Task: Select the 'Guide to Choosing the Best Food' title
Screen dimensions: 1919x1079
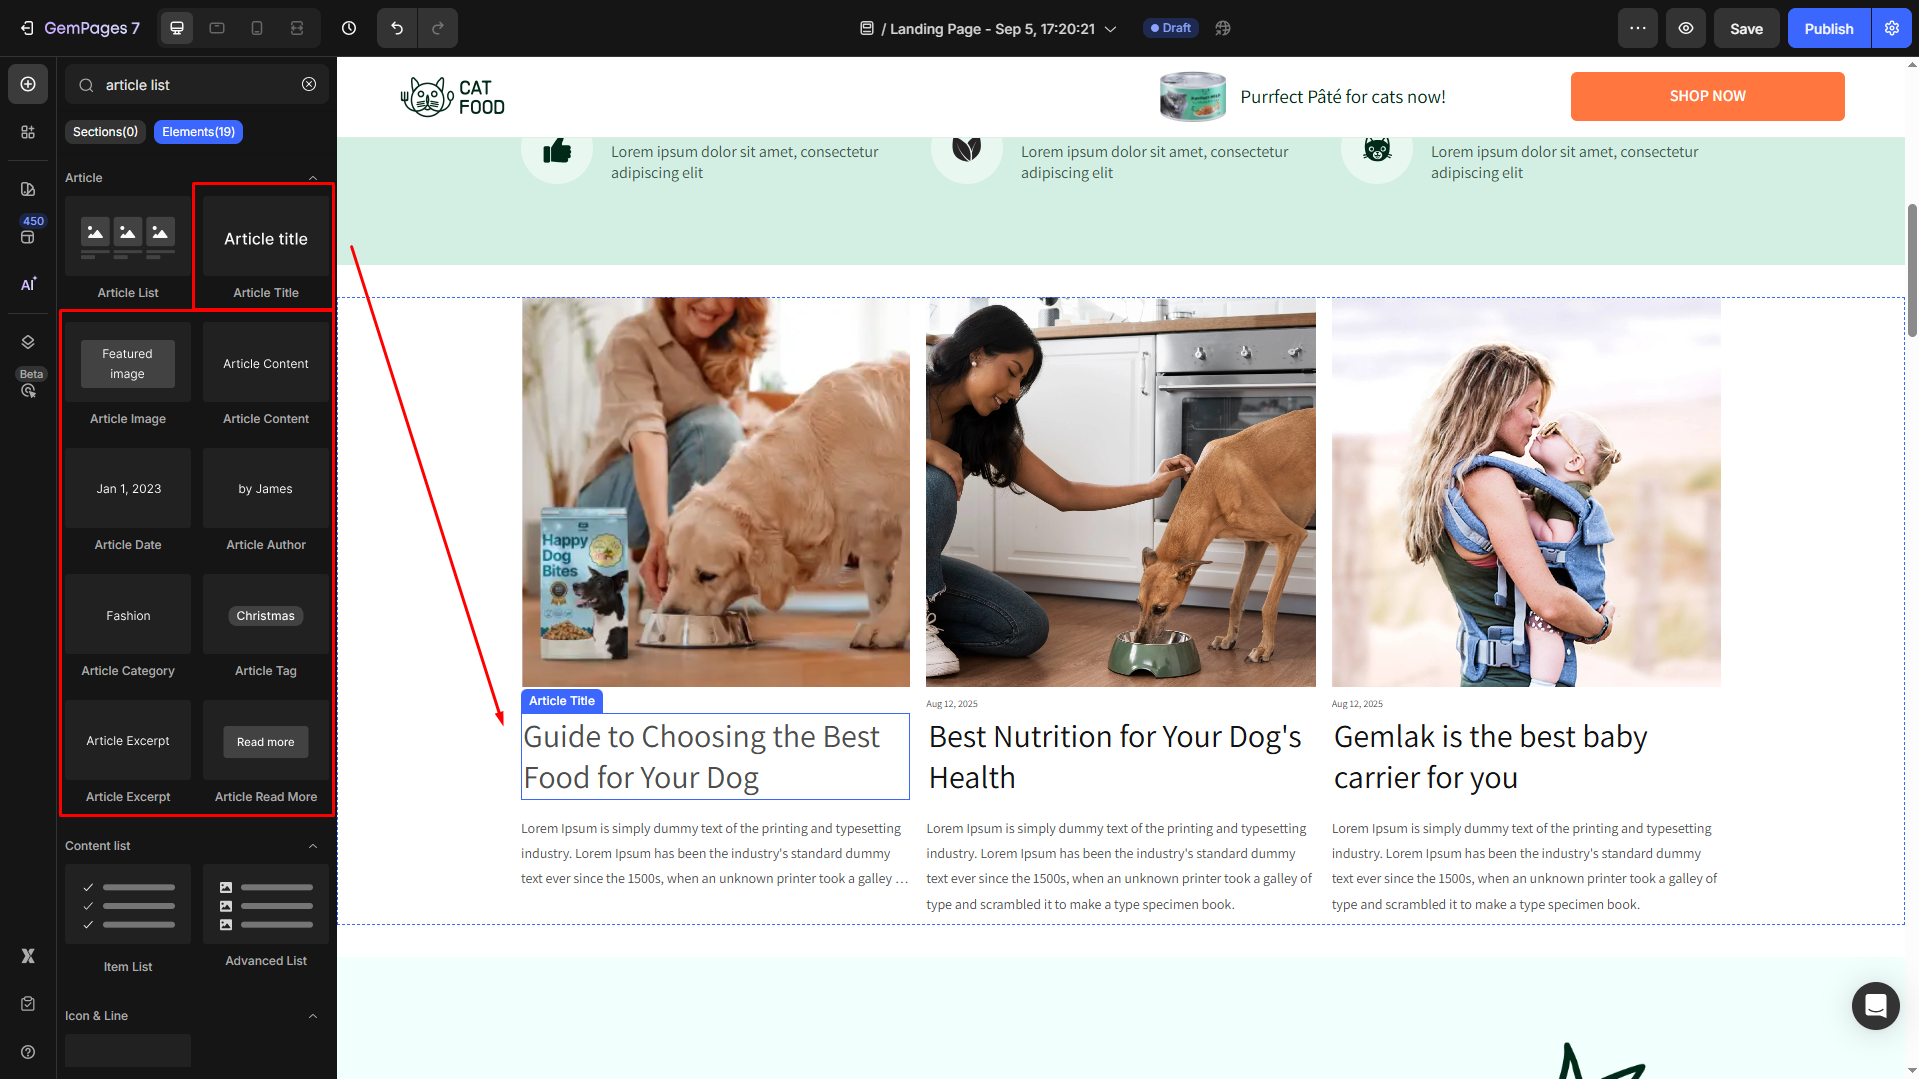Action: tap(715, 757)
